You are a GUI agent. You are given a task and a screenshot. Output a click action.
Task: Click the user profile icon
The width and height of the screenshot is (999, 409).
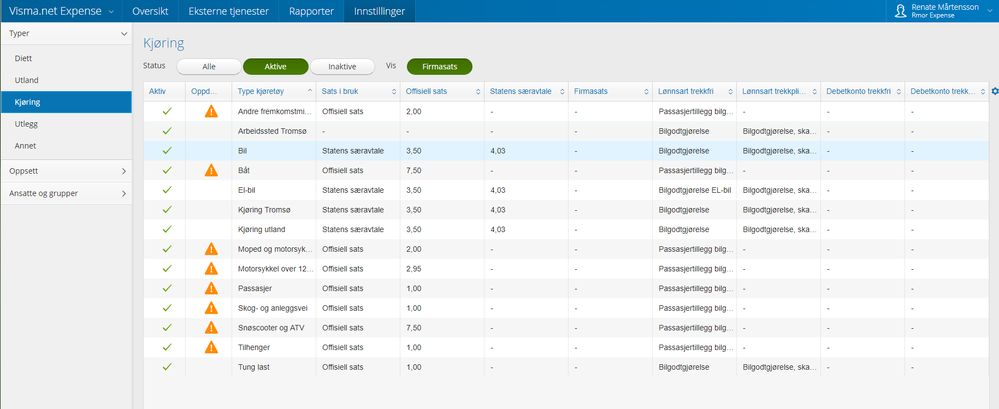point(900,11)
